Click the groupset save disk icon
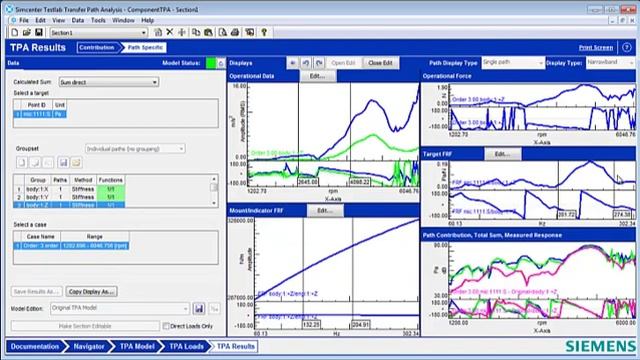 [x=63, y=162]
